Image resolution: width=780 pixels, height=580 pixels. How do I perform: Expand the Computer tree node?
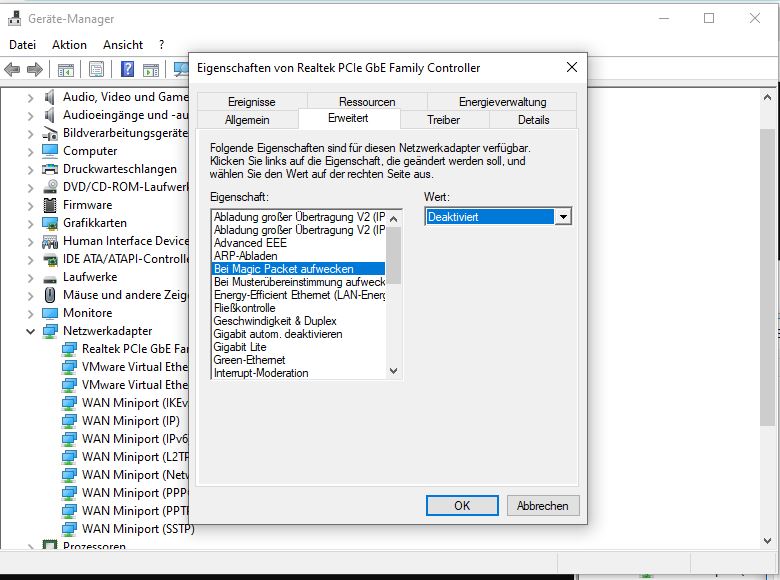[x=30, y=152]
